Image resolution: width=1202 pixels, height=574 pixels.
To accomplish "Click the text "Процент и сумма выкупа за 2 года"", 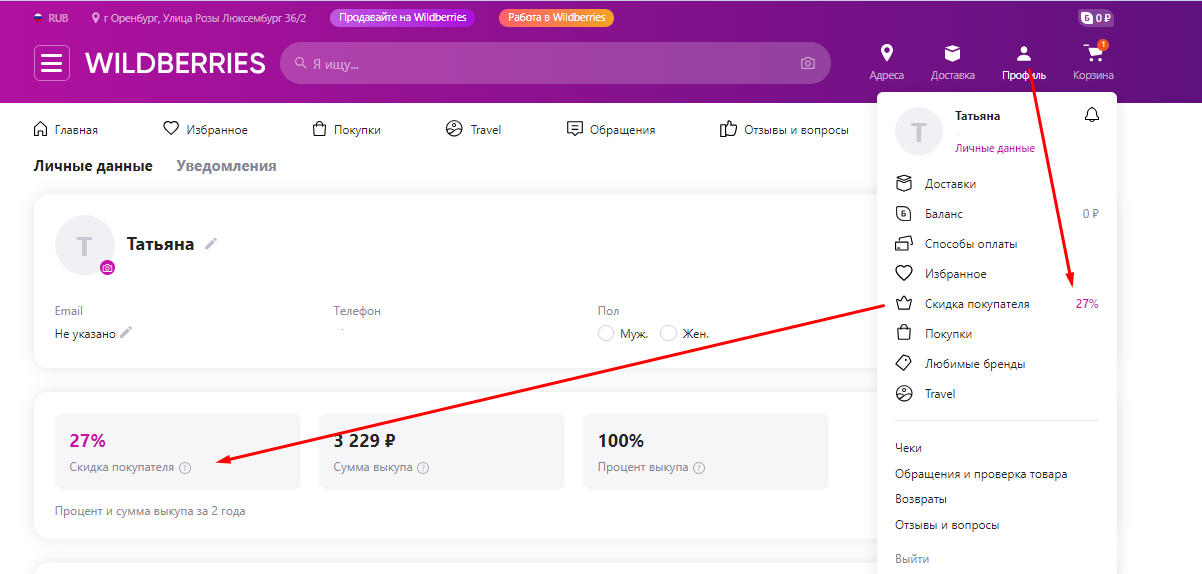I will 150,511.
